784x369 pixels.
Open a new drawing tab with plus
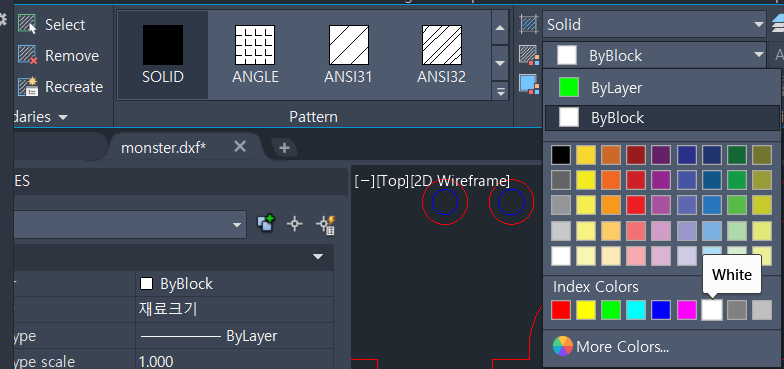(x=284, y=148)
